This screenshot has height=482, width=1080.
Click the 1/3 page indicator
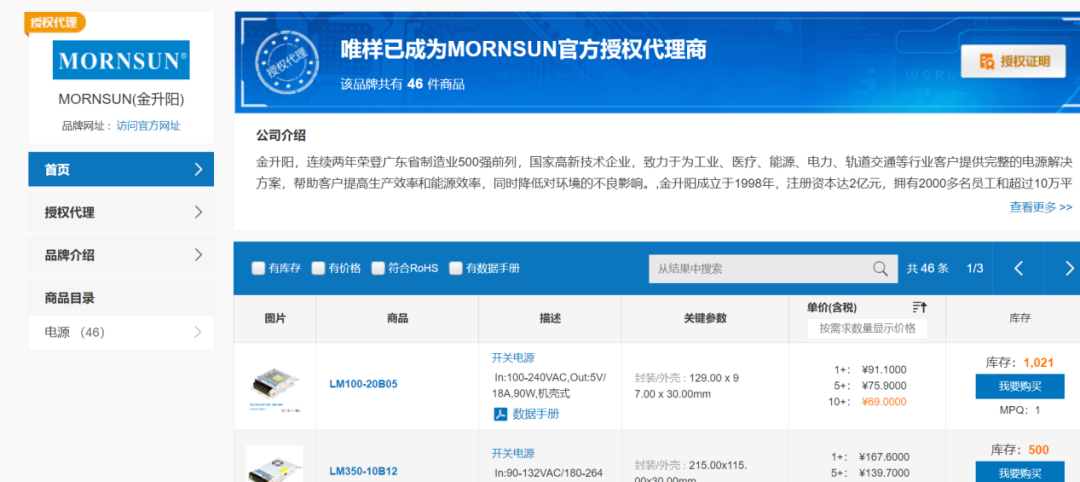(x=975, y=269)
